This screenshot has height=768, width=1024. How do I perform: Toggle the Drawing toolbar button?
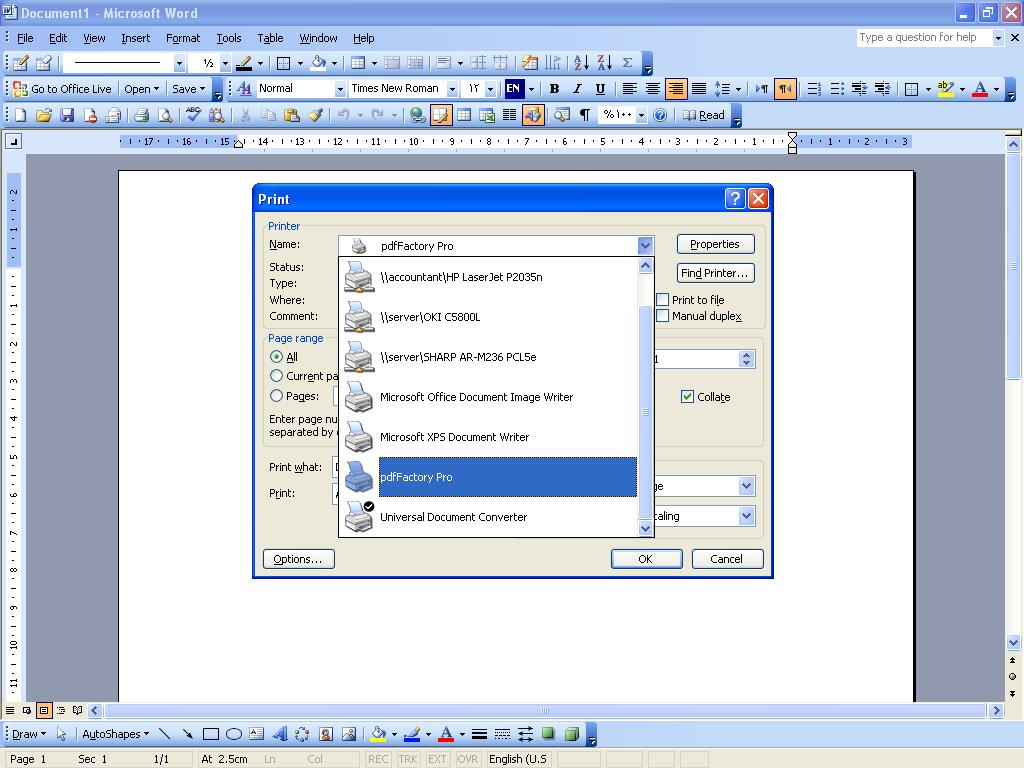[532, 116]
